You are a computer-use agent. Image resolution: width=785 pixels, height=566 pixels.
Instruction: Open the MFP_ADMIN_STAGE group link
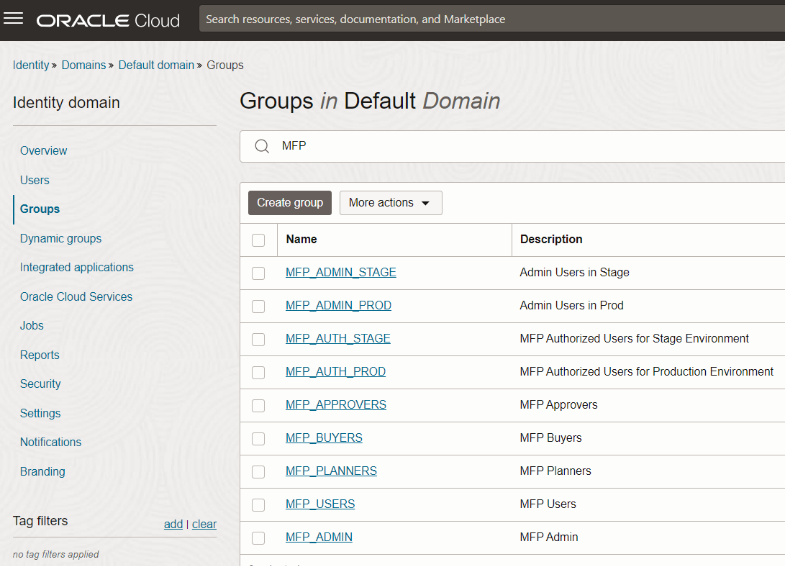coord(341,272)
